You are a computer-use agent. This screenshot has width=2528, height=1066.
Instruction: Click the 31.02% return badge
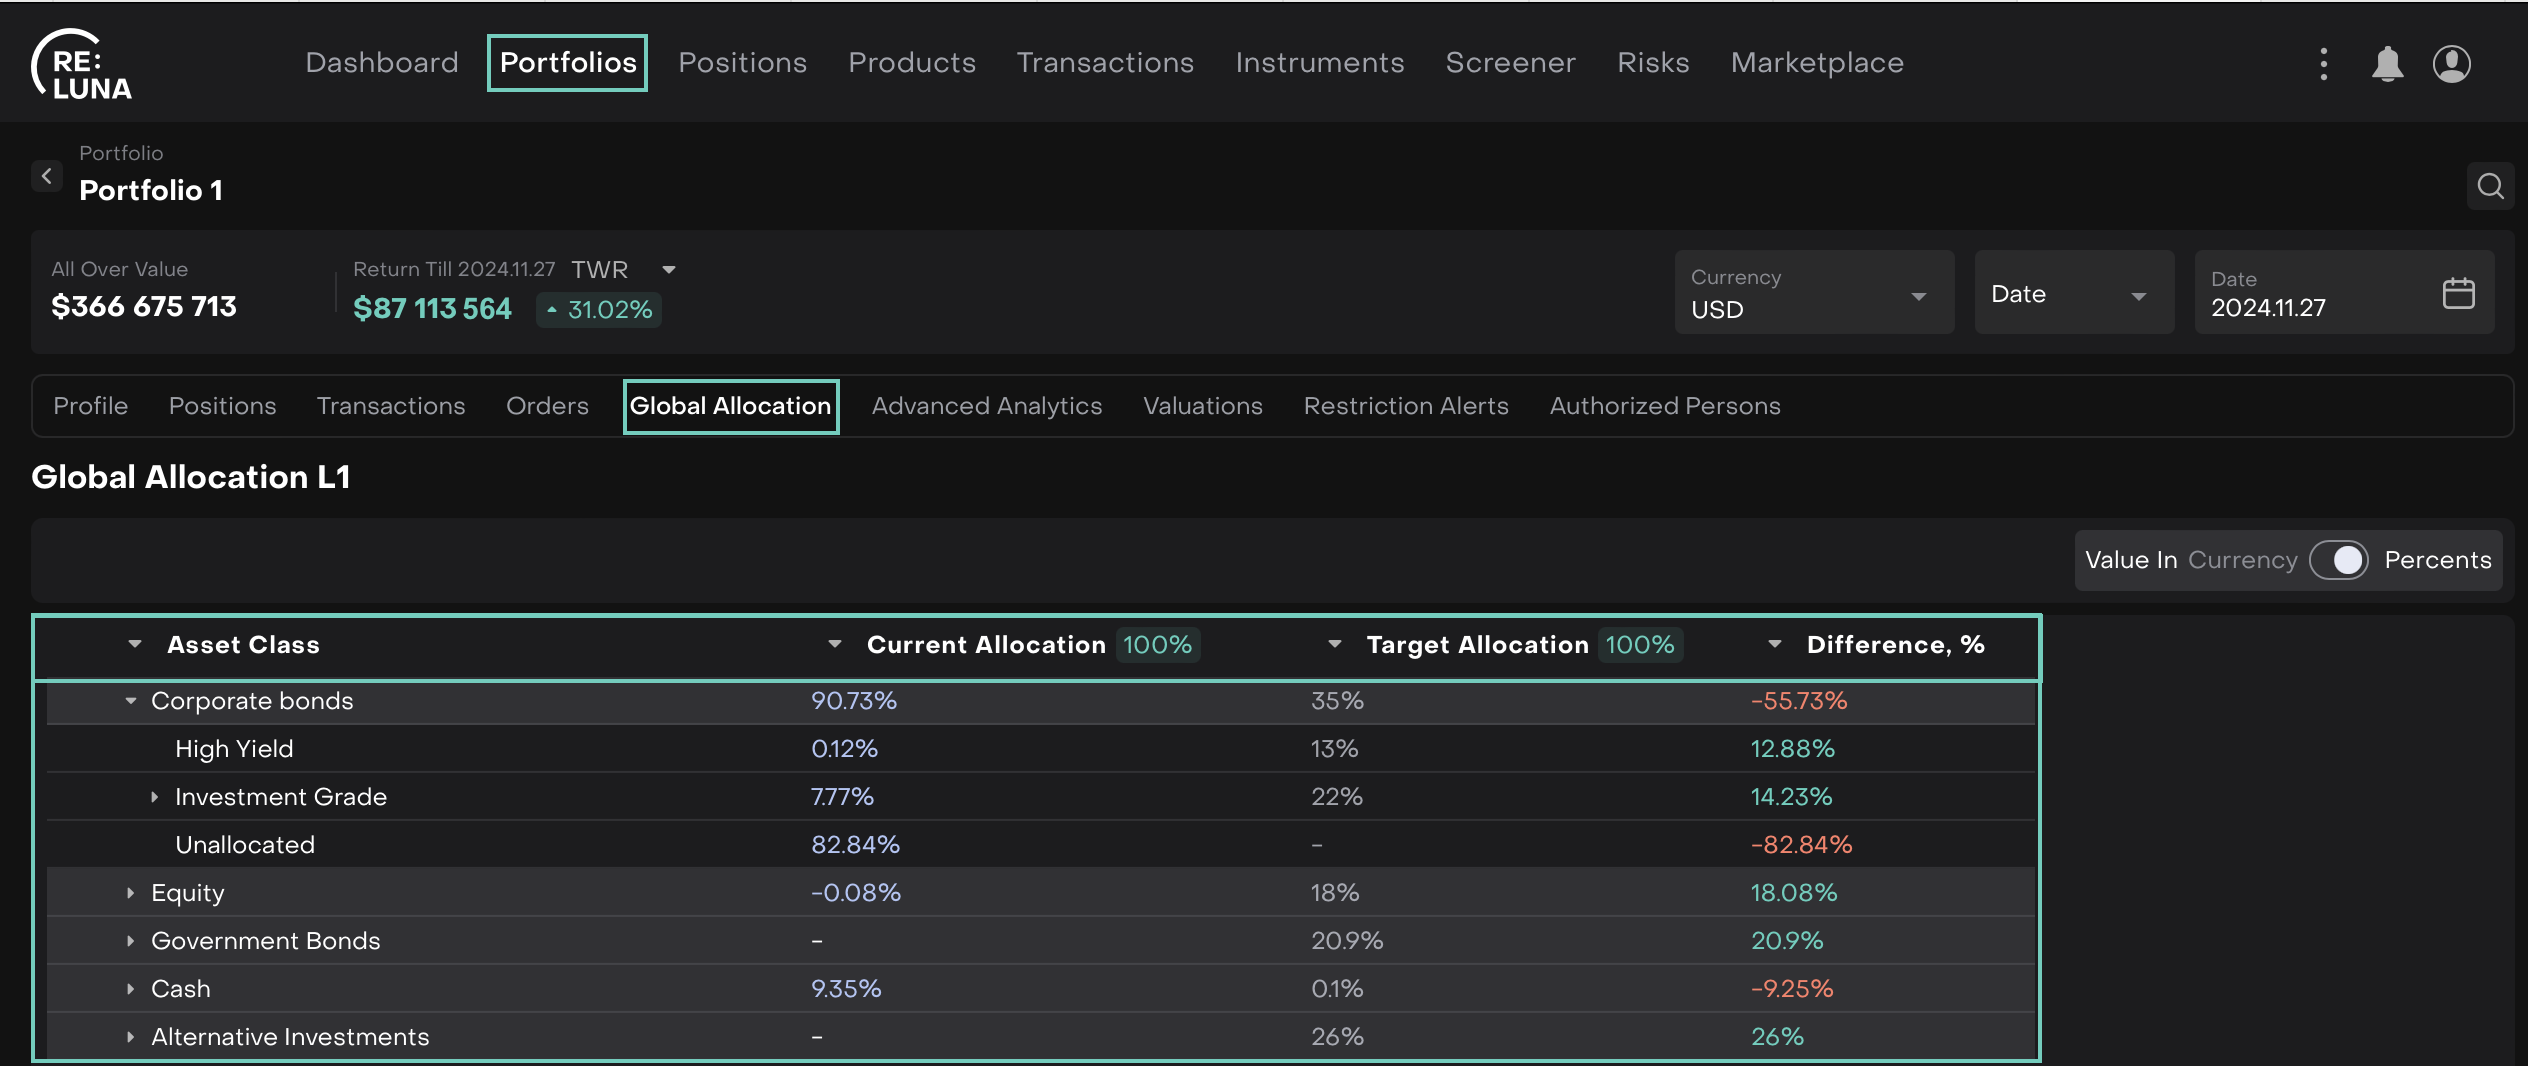599,310
